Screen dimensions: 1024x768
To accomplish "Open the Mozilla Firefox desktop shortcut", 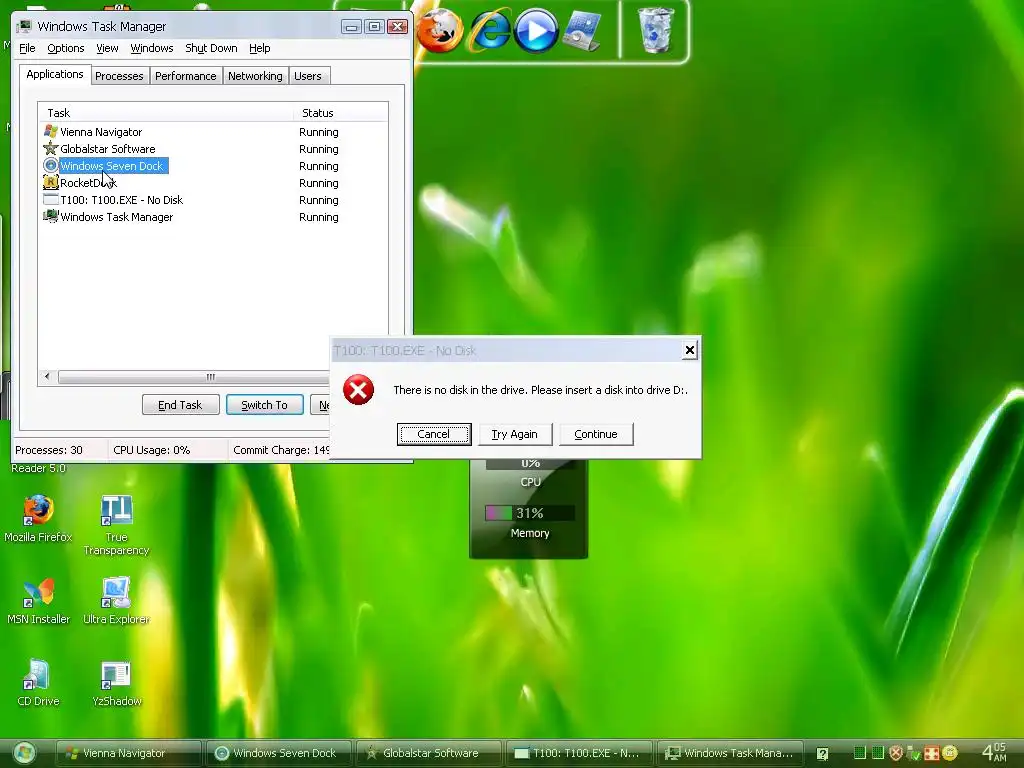I will pos(38,519).
